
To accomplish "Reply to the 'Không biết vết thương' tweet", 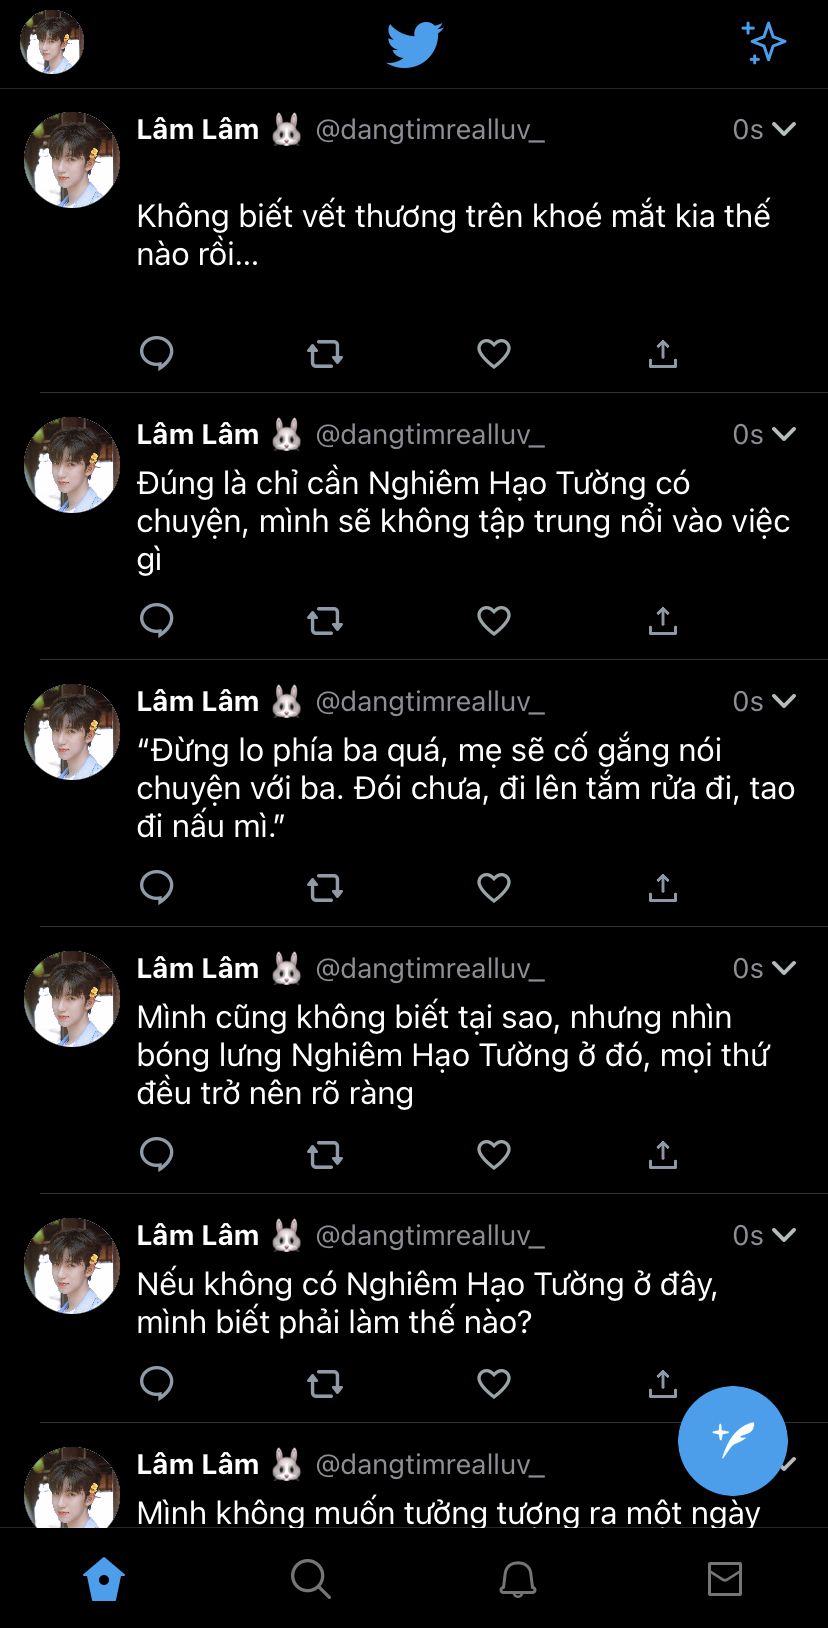I will coord(157,353).
